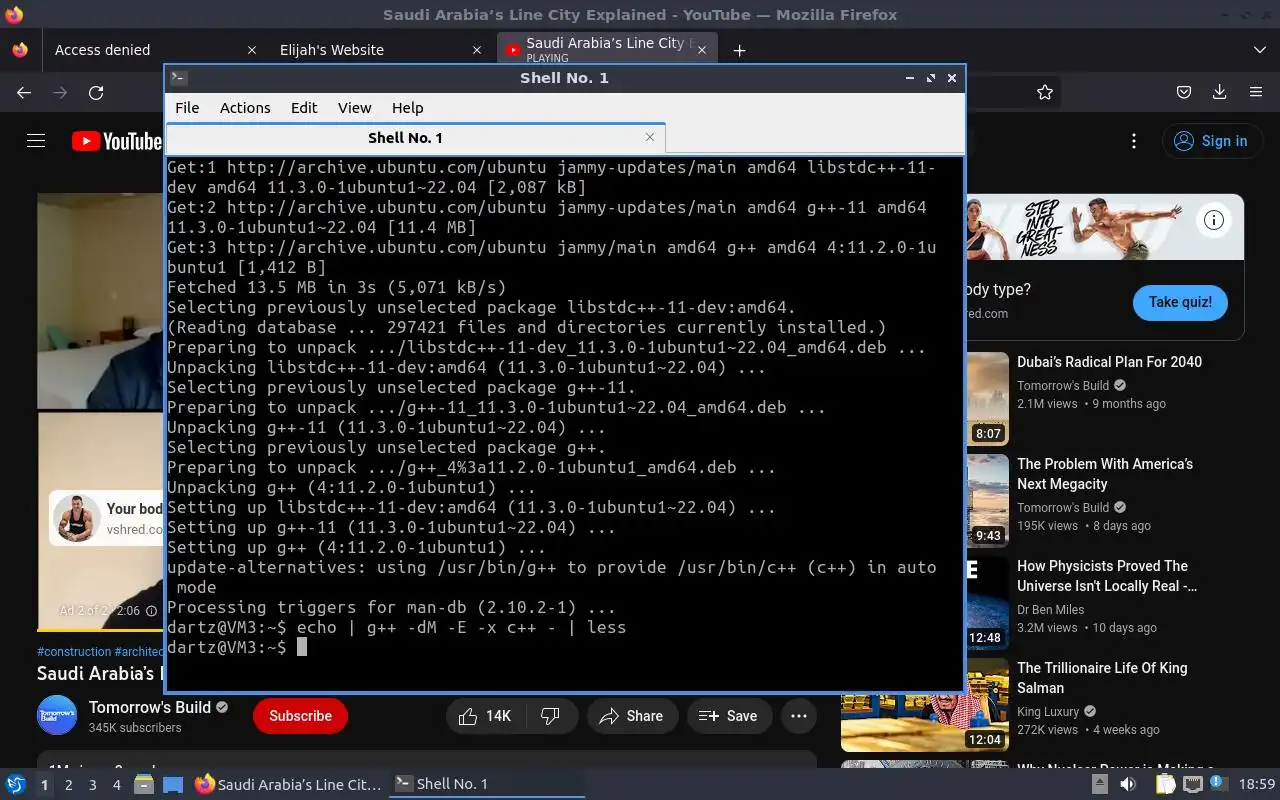The image size is (1280, 800).
Task: Open Firefox downloads panel
Action: pos(1219,92)
